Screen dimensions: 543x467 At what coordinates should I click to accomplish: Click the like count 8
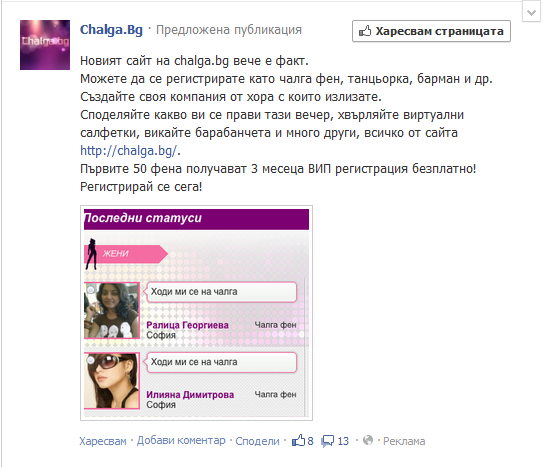(x=310, y=441)
